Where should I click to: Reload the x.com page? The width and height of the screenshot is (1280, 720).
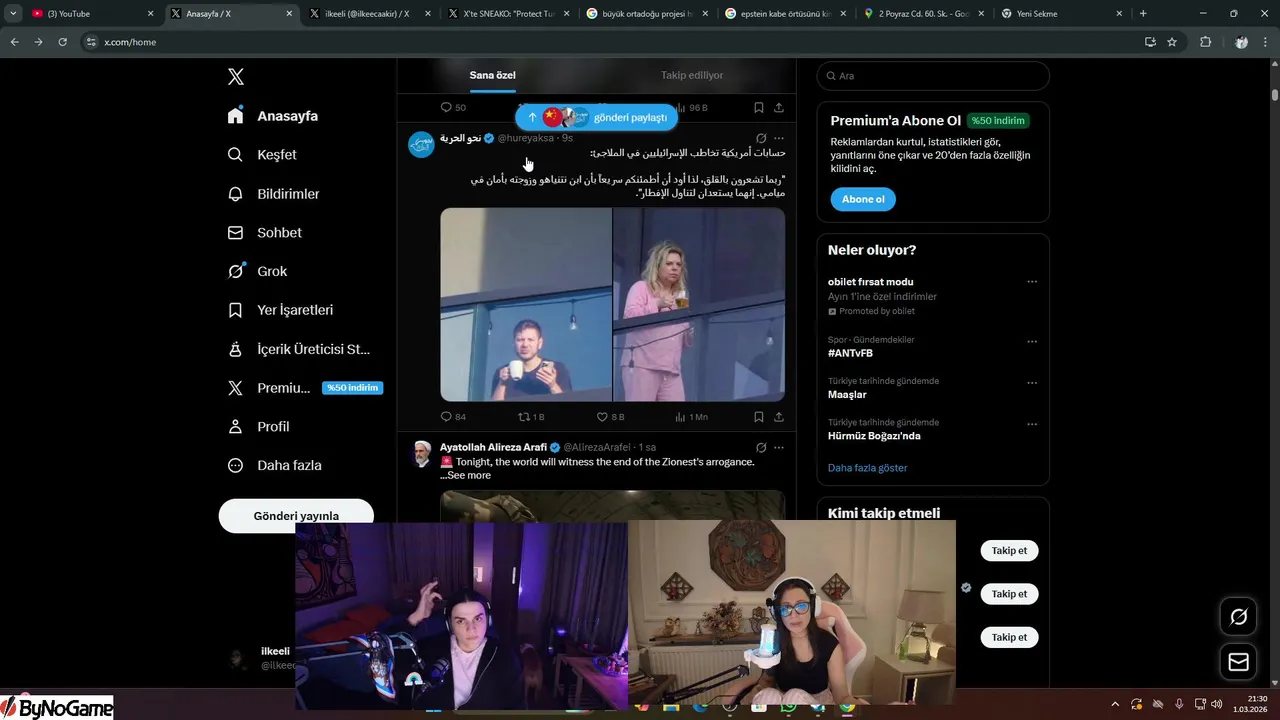click(x=62, y=42)
